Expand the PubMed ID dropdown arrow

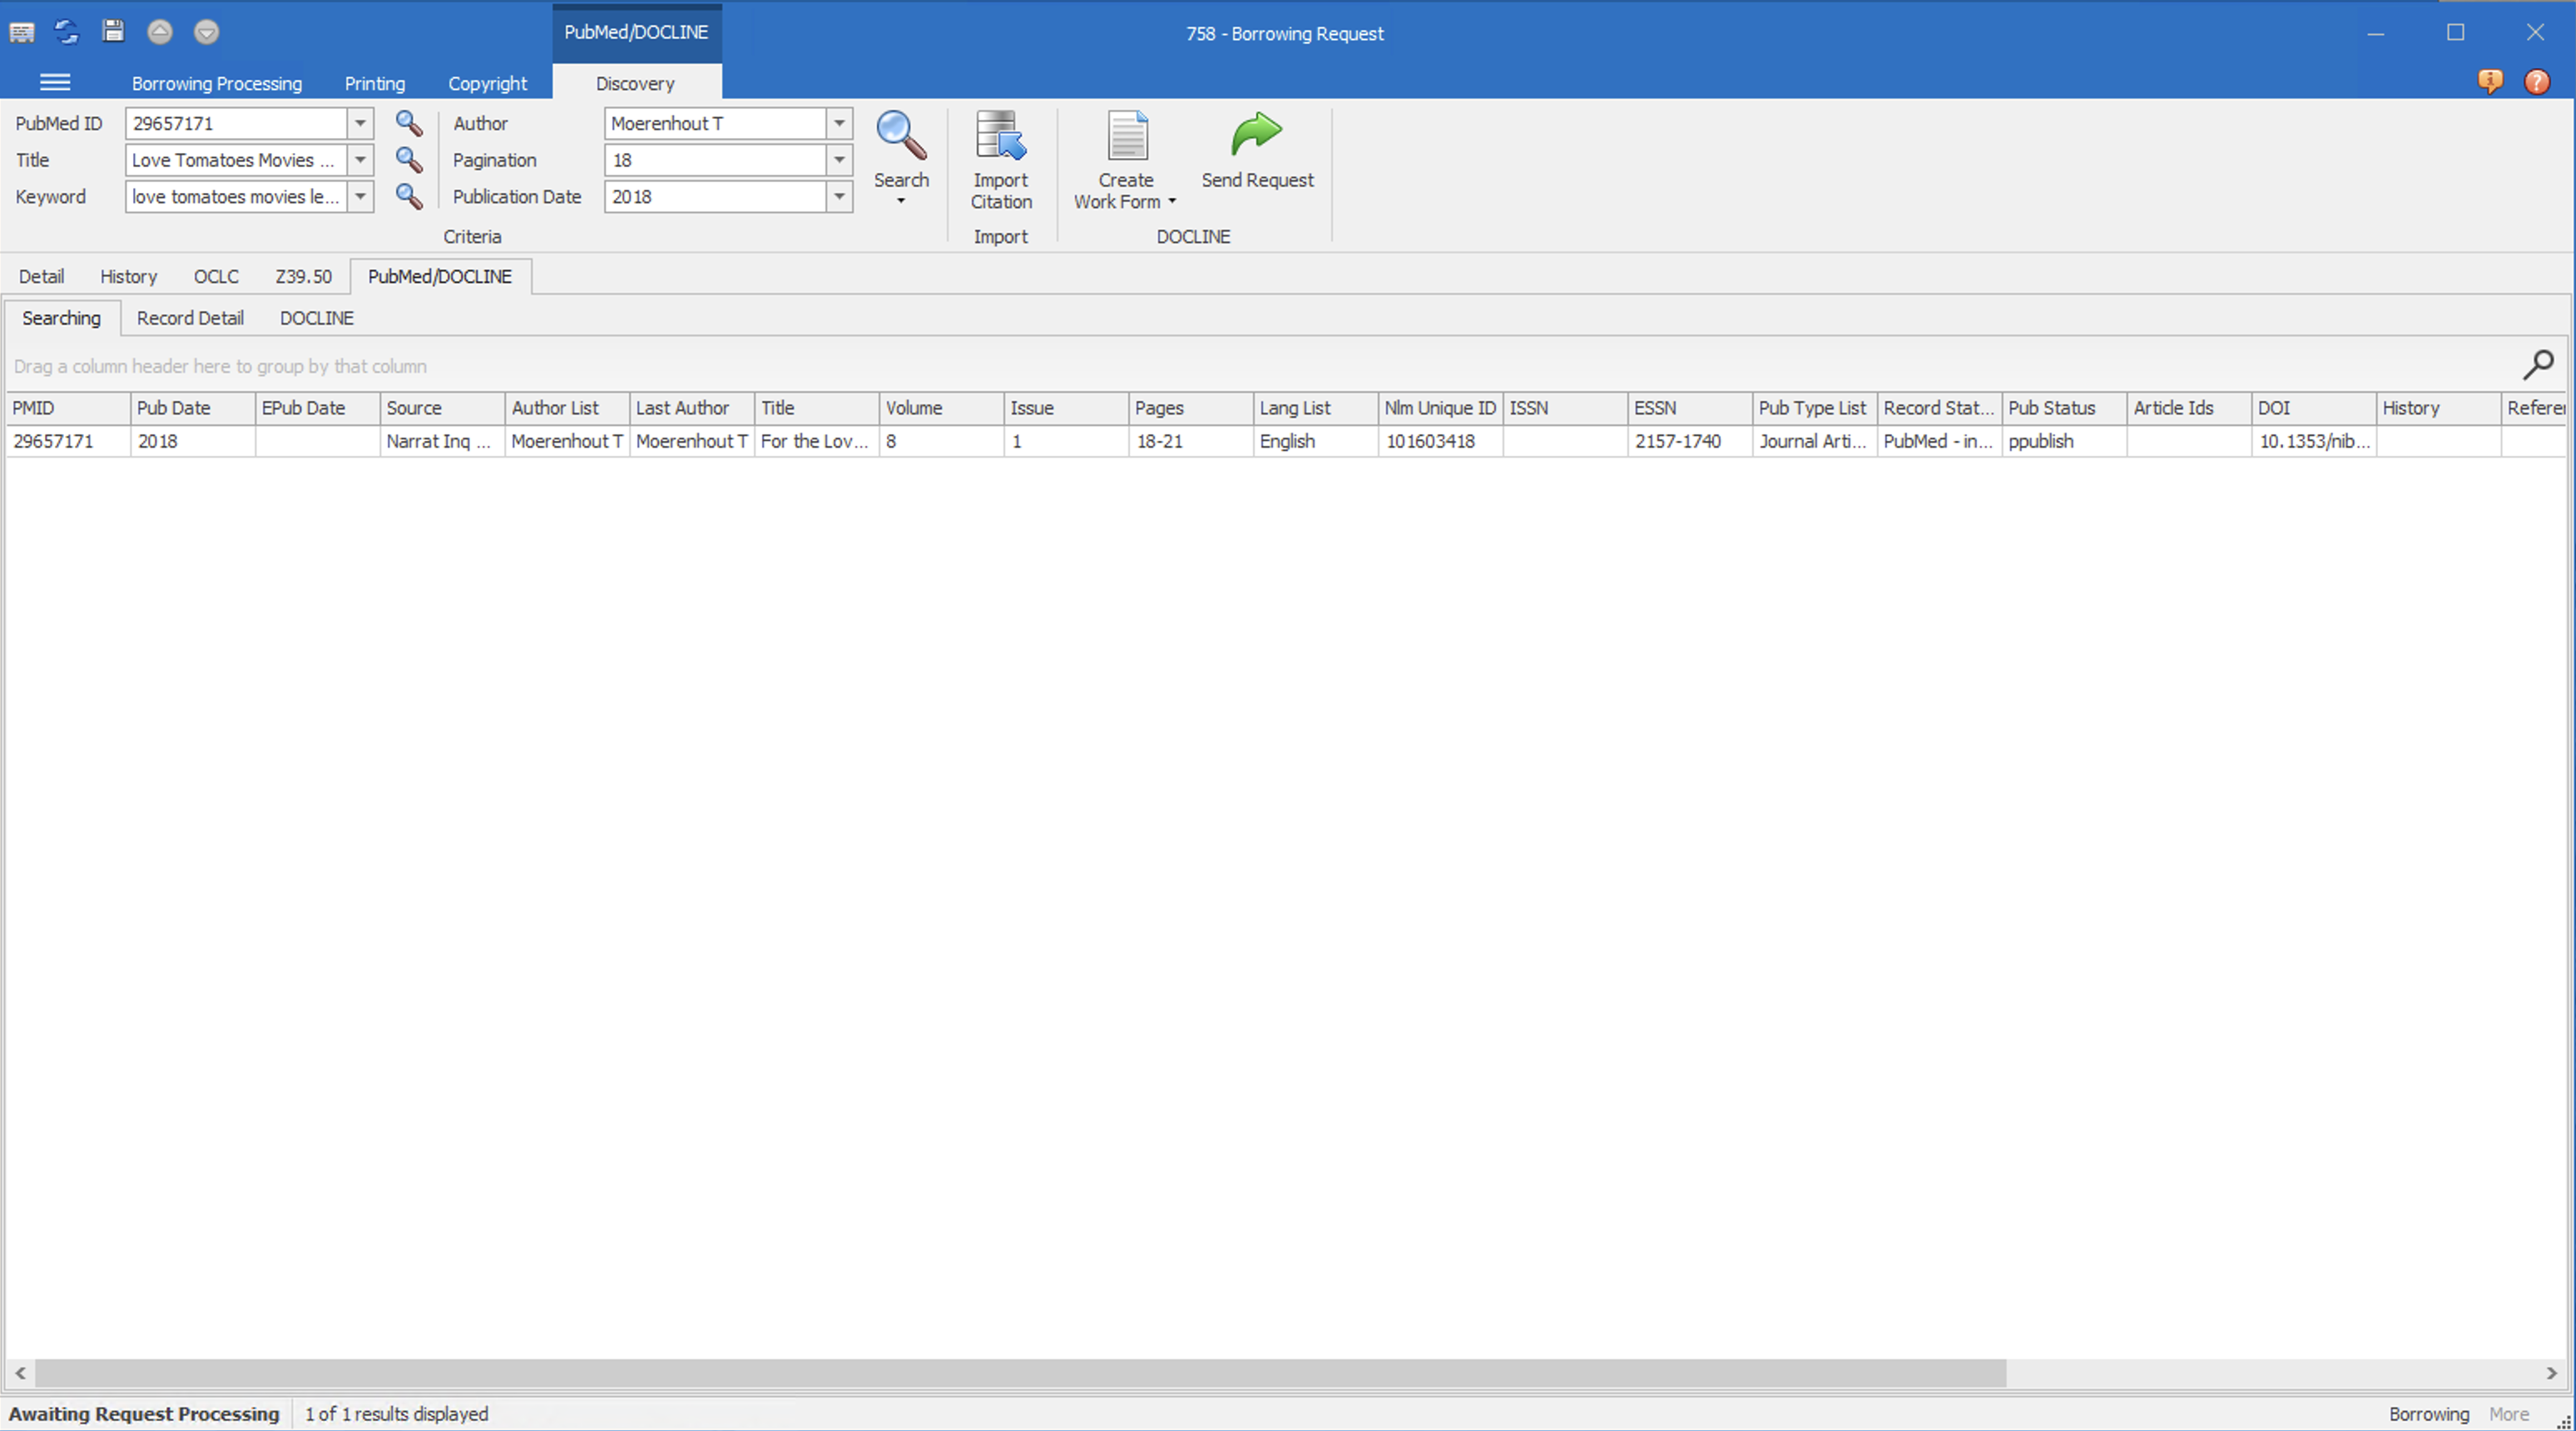360,123
